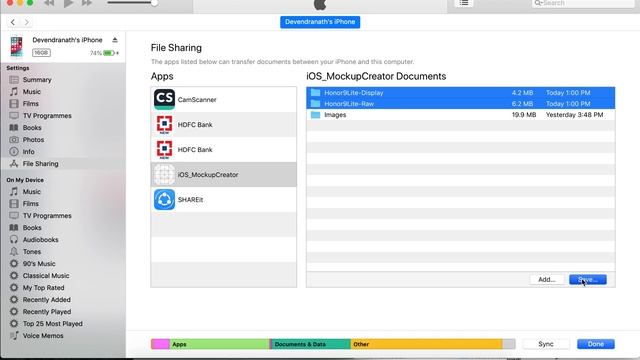Eject Devendranath's iPhone

pyautogui.click(x=115, y=40)
